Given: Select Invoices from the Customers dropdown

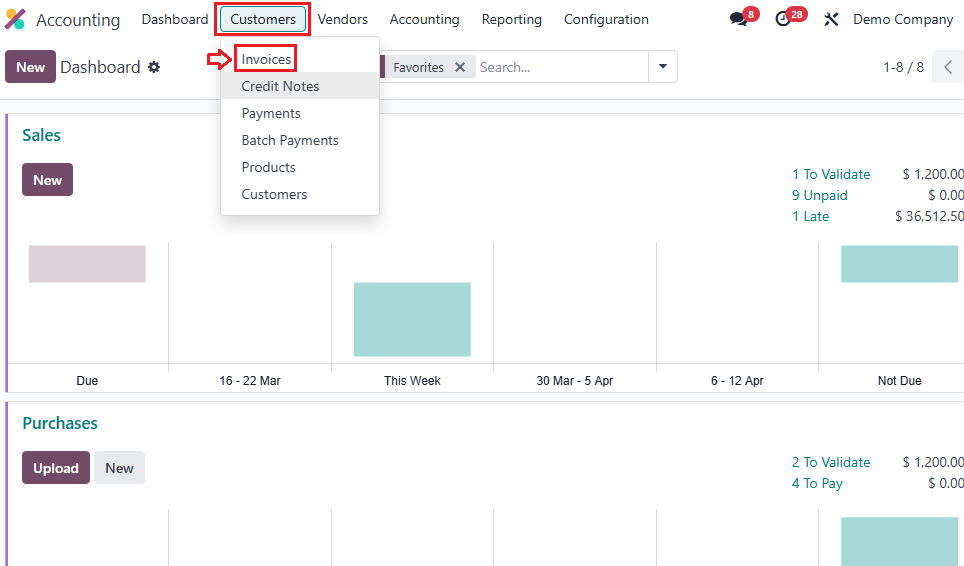Looking at the screenshot, I should coord(266,59).
